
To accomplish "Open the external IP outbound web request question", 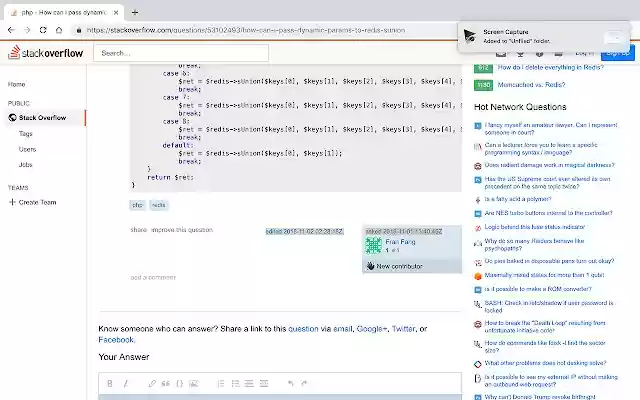I will pyautogui.click(x=551, y=380).
